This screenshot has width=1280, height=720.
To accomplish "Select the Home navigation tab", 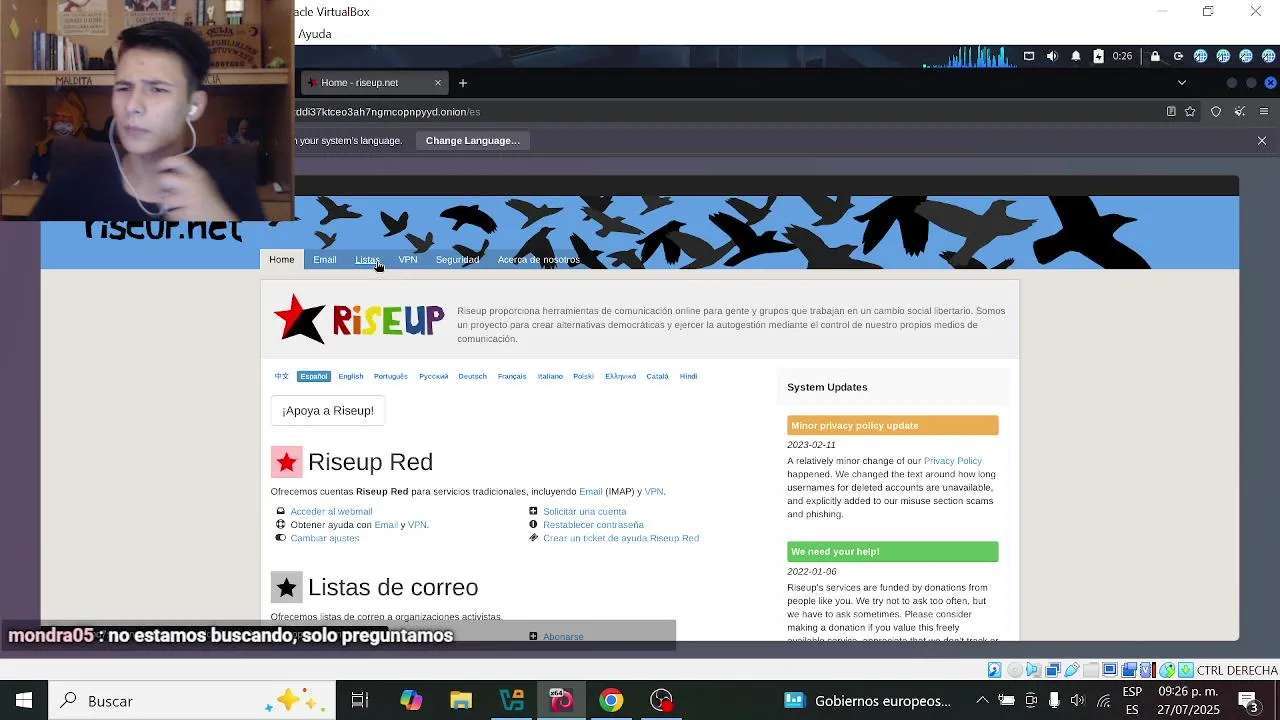I will (282, 260).
